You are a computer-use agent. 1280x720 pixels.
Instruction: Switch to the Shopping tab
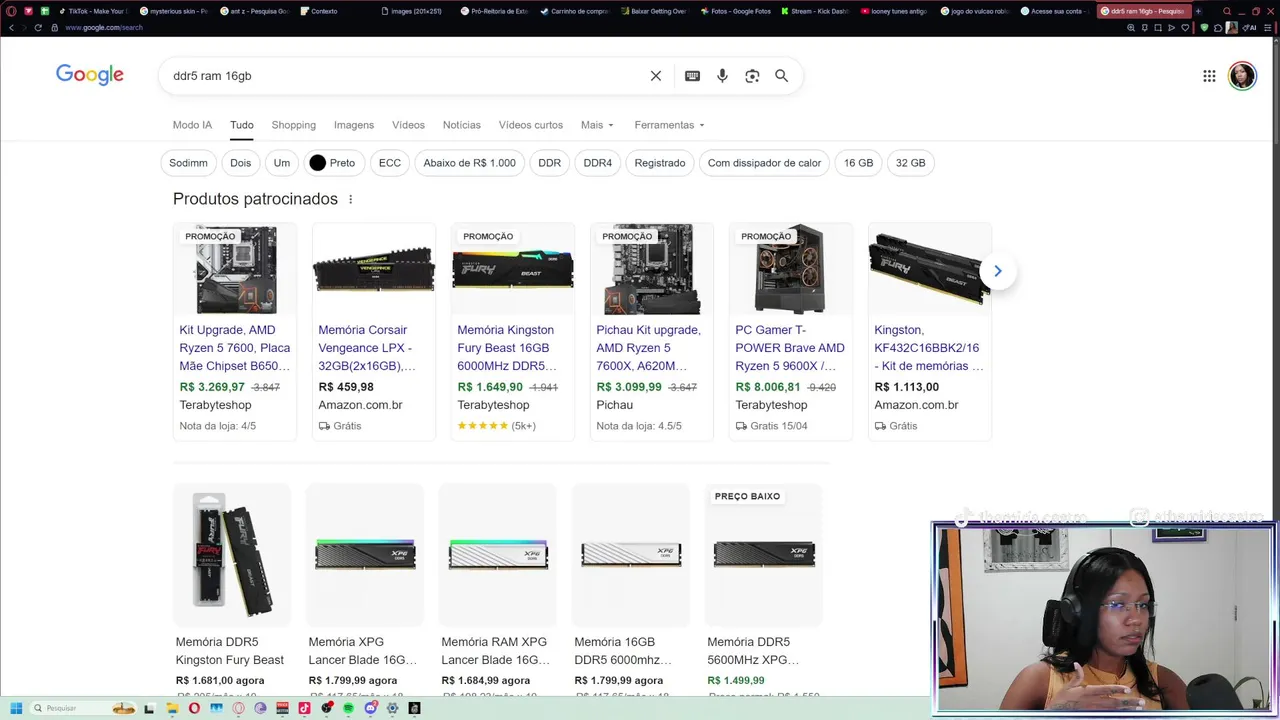tap(294, 125)
